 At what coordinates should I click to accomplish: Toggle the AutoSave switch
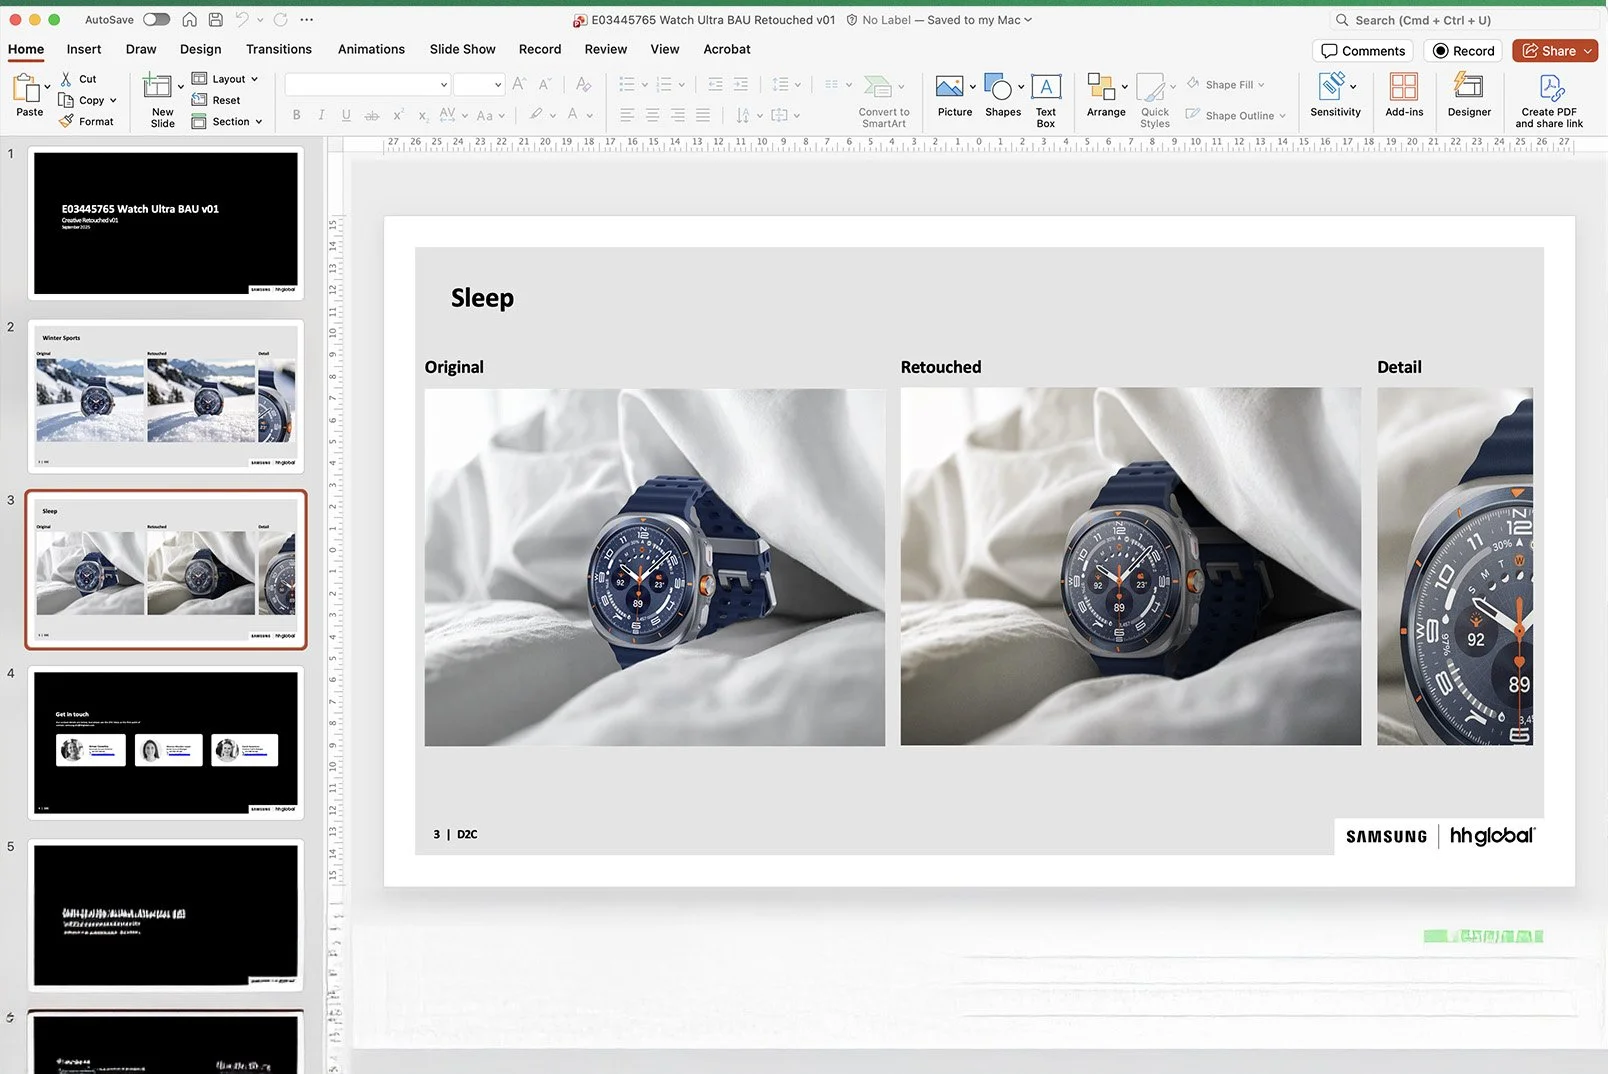(156, 20)
